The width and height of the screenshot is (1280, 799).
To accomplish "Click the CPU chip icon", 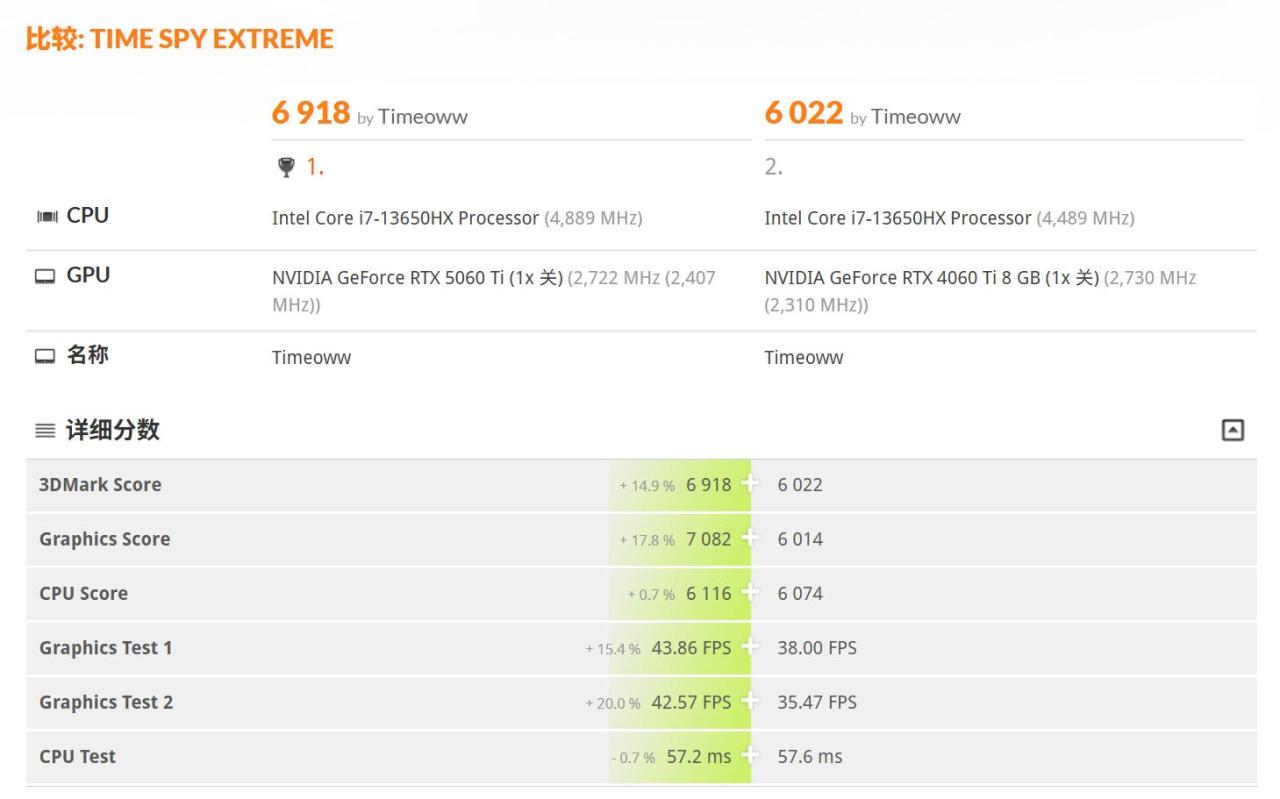I will coord(46,216).
